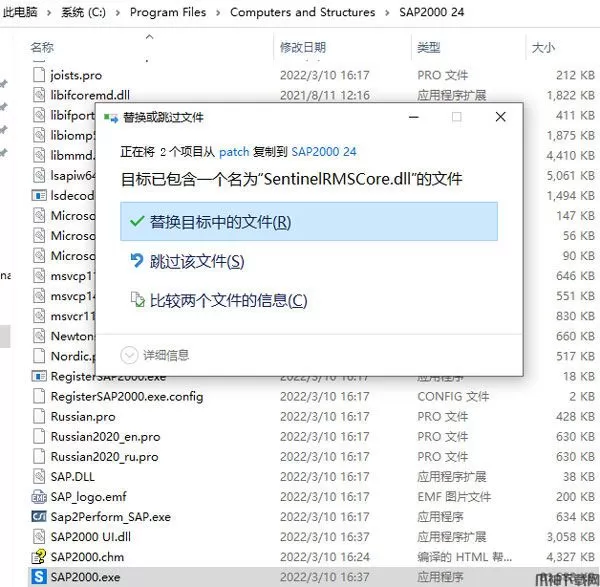Viewport: 600px width, 587px height.
Task: Choose Replace the file in the destination
Action: pos(309,222)
